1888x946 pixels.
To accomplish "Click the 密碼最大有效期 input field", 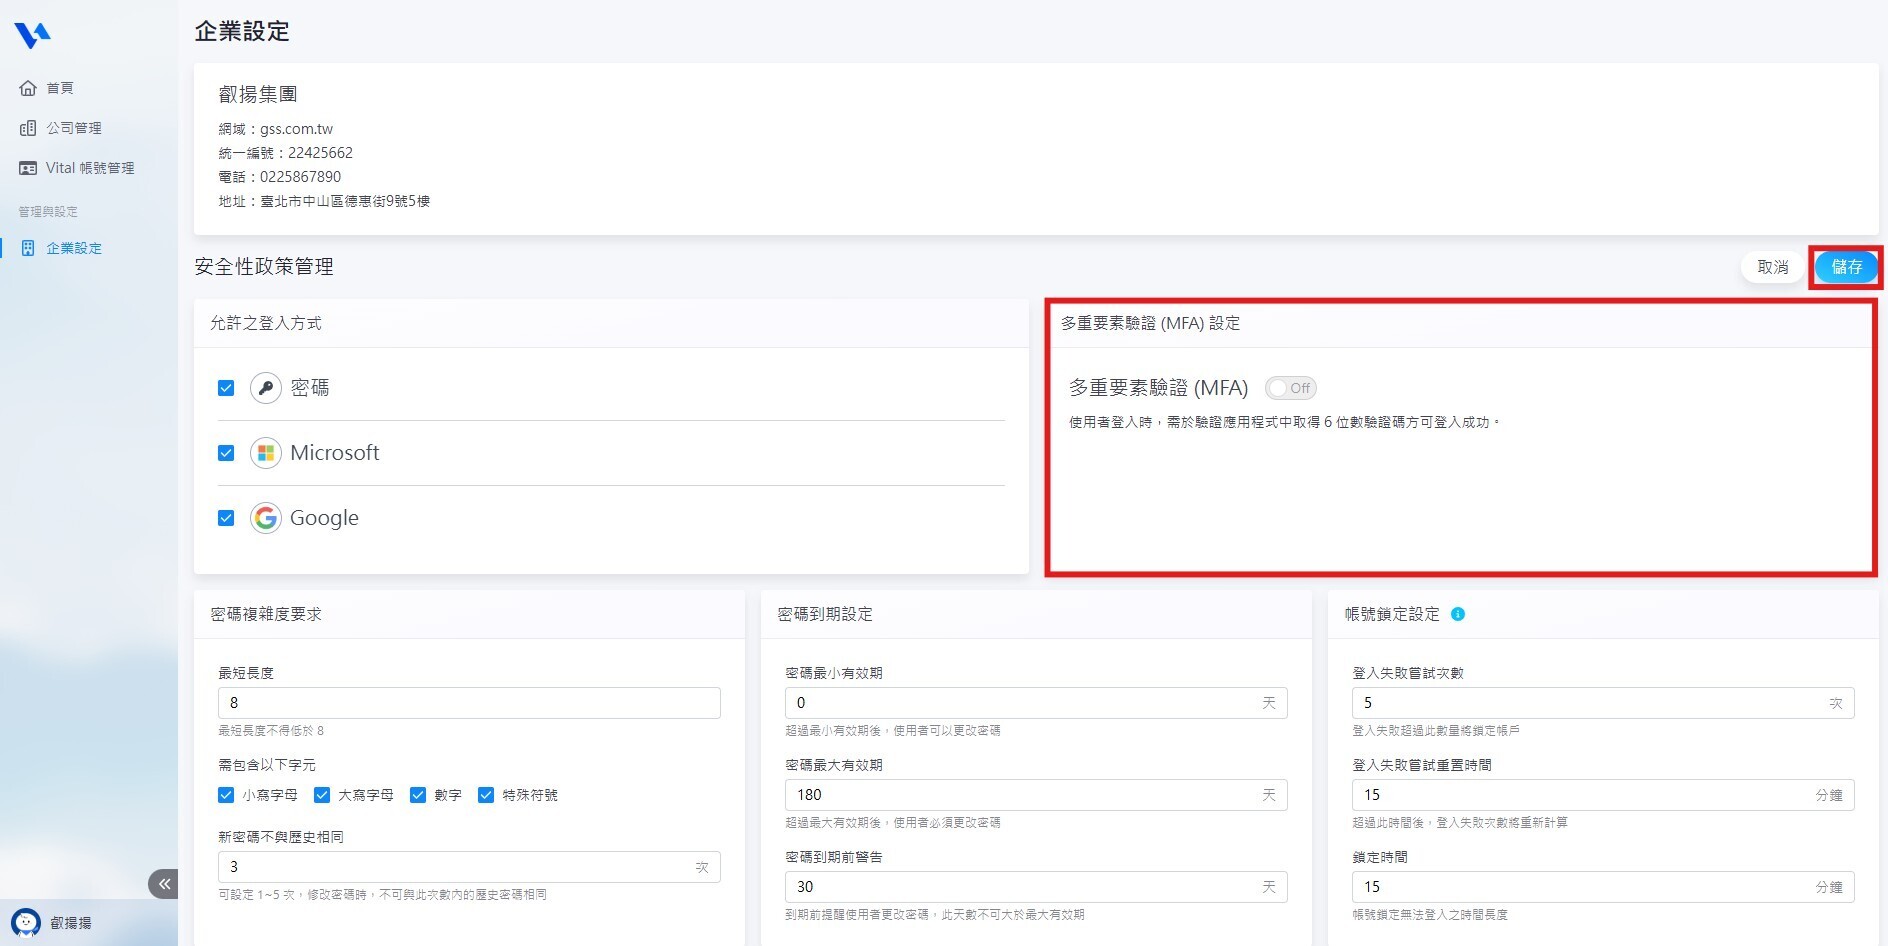I will pos(1020,795).
